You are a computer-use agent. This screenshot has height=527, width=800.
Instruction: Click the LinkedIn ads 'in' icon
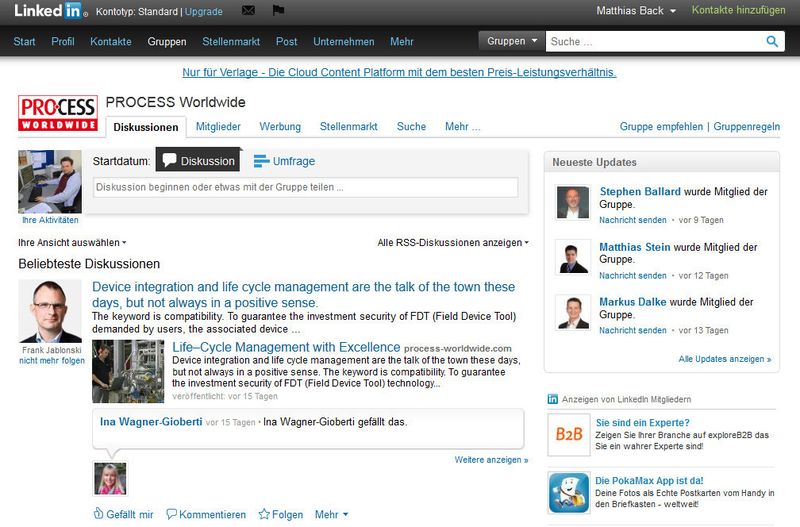point(553,399)
